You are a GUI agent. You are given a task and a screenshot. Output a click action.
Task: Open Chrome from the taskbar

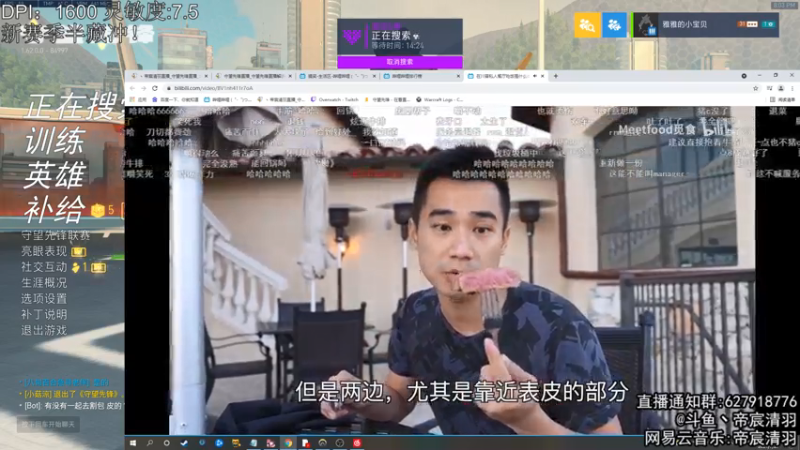[x=288, y=443]
